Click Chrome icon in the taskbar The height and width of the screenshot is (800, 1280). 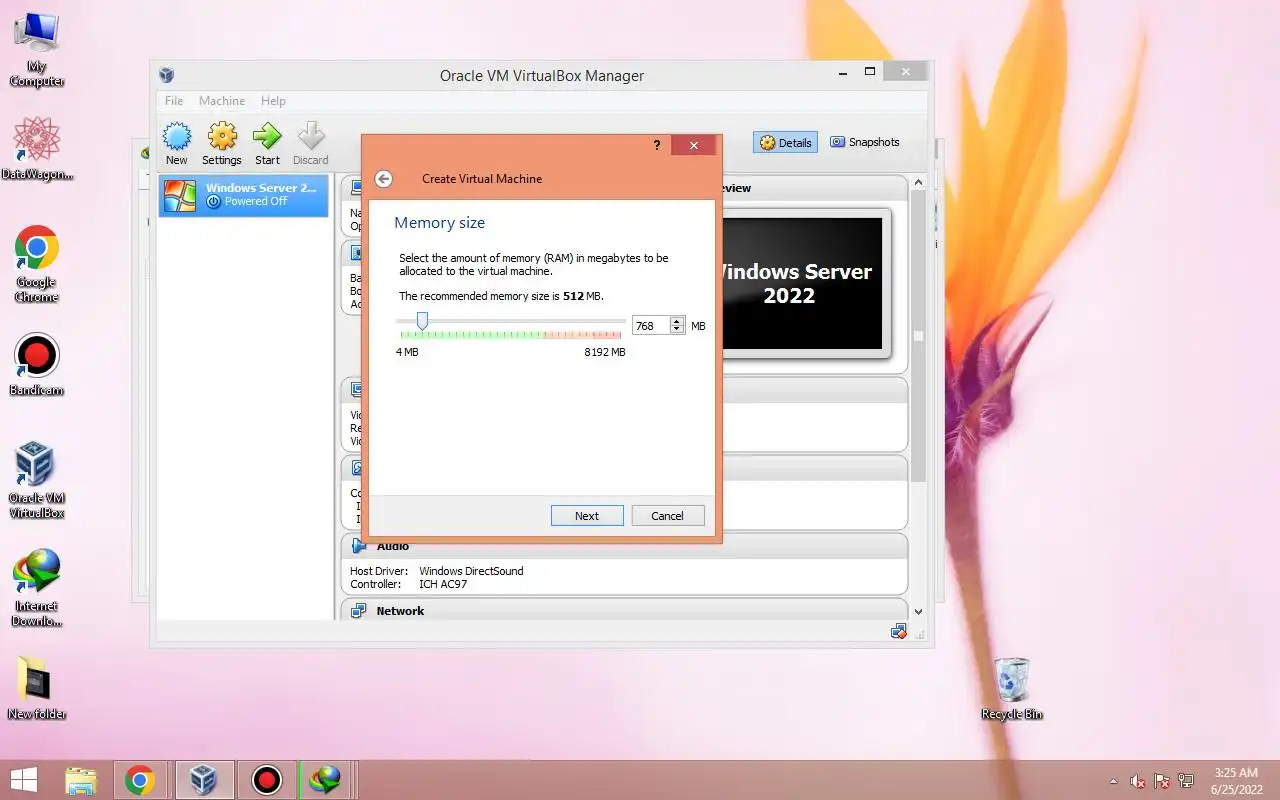[140, 780]
